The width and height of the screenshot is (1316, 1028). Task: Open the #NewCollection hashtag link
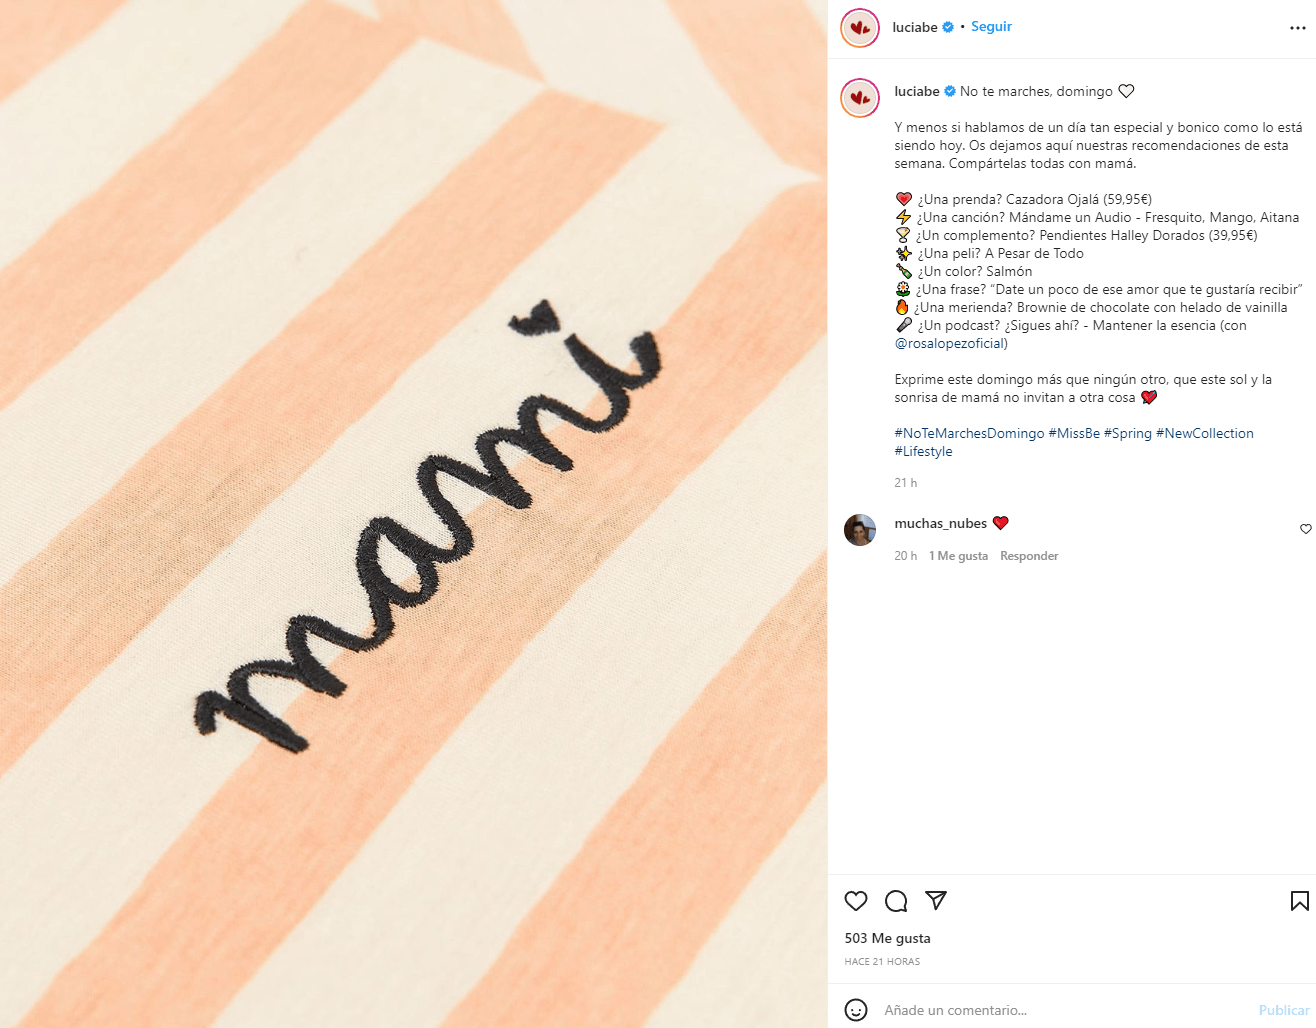click(x=1205, y=433)
